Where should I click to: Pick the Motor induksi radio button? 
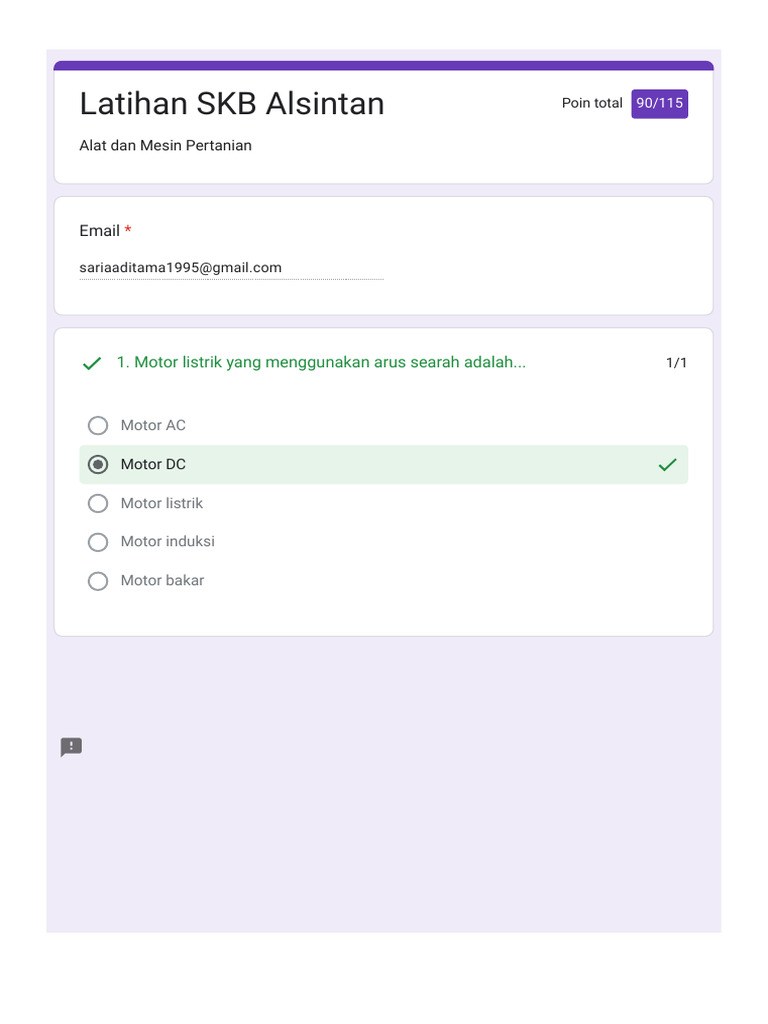click(98, 542)
